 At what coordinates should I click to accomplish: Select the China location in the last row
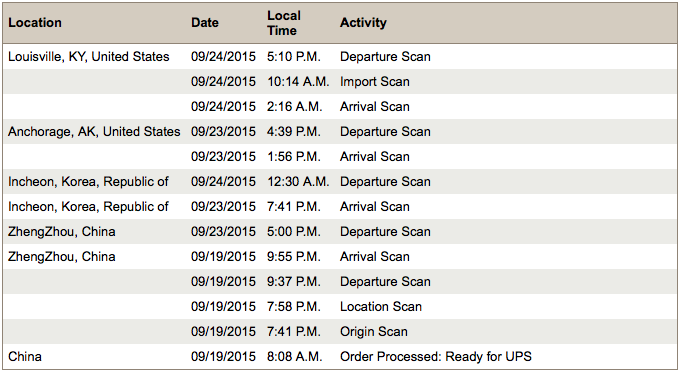click(25, 357)
